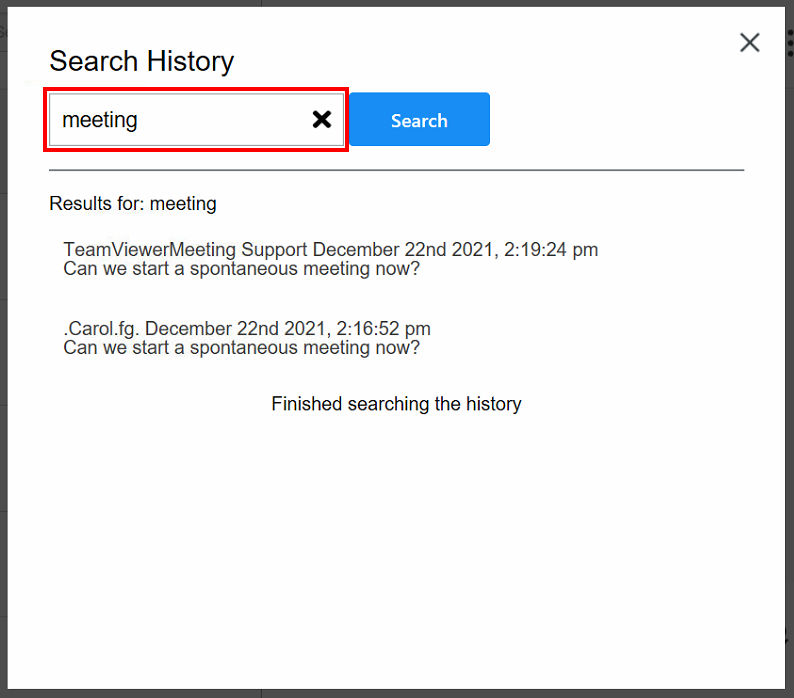Open the TeamViewerMeeting Support result header
This screenshot has width=794, height=698.
pyautogui.click(x=331, y=250)
